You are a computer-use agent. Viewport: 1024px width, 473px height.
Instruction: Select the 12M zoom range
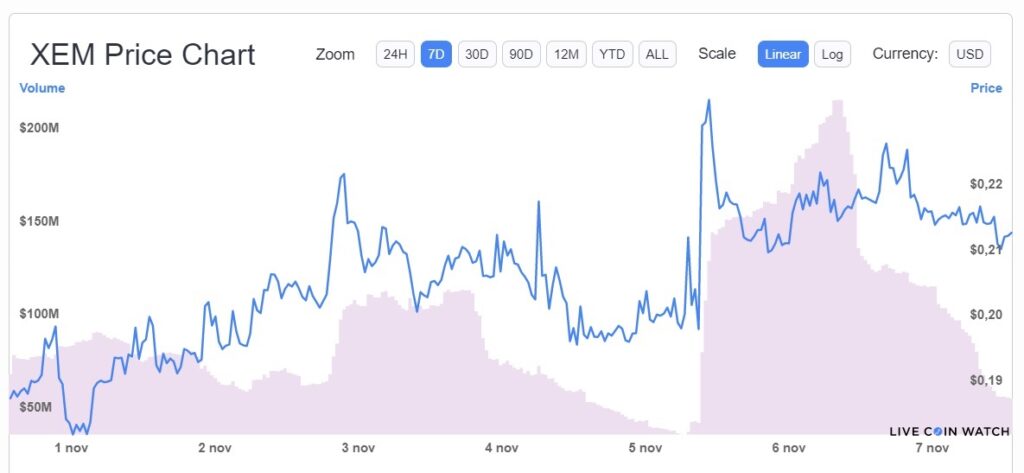point(567,54)
